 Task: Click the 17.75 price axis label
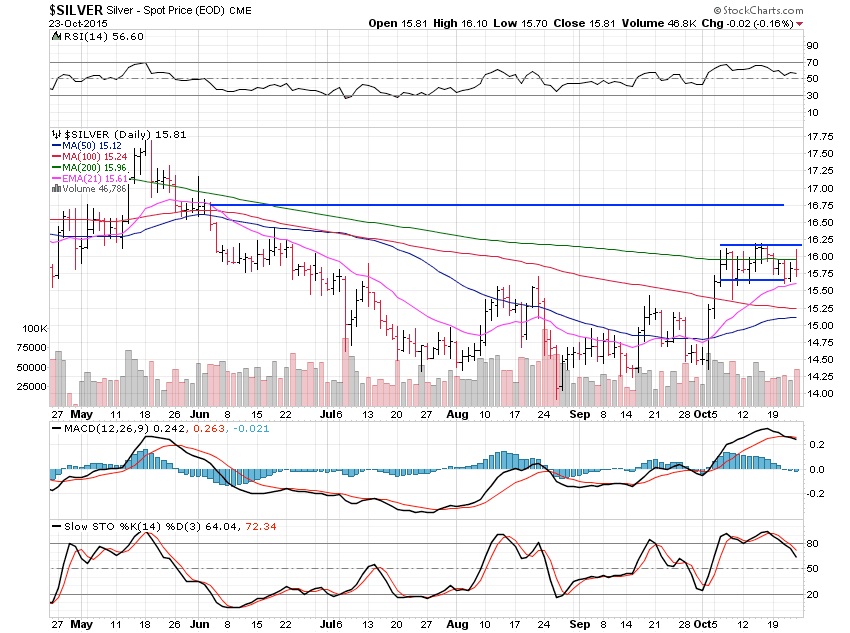820,137
